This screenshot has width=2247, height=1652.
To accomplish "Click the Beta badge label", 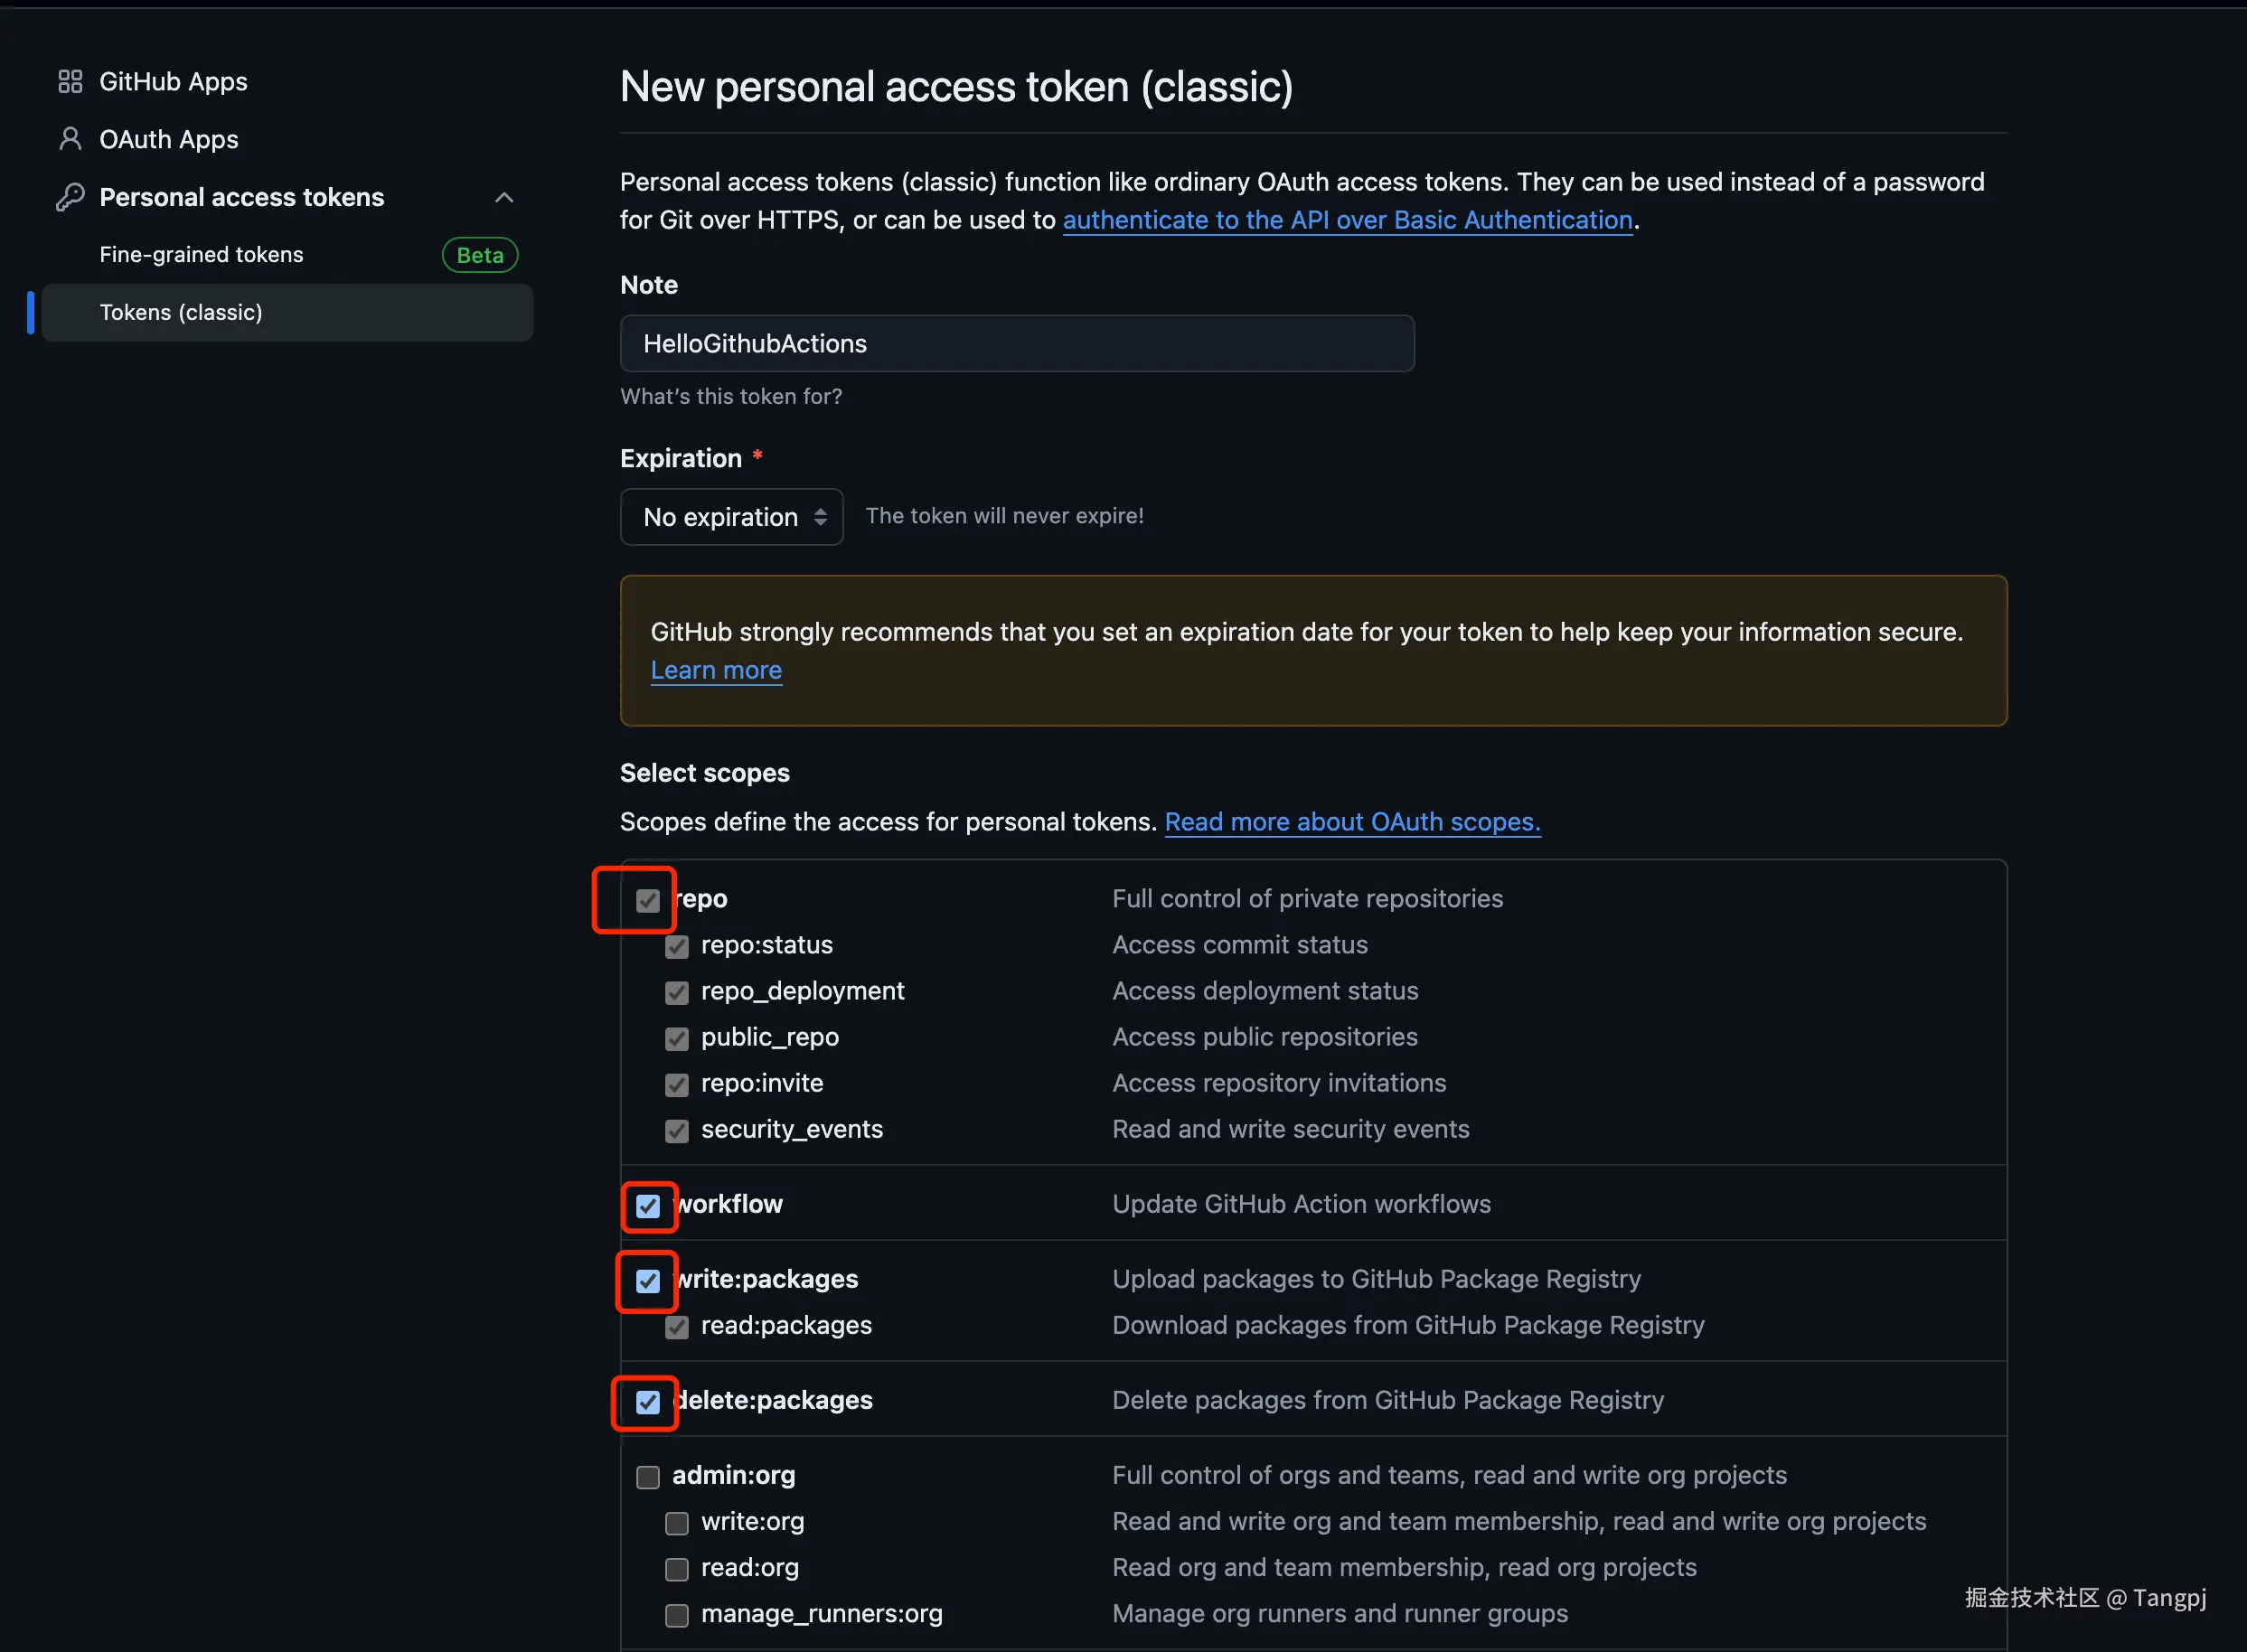I will coord(480,255).
